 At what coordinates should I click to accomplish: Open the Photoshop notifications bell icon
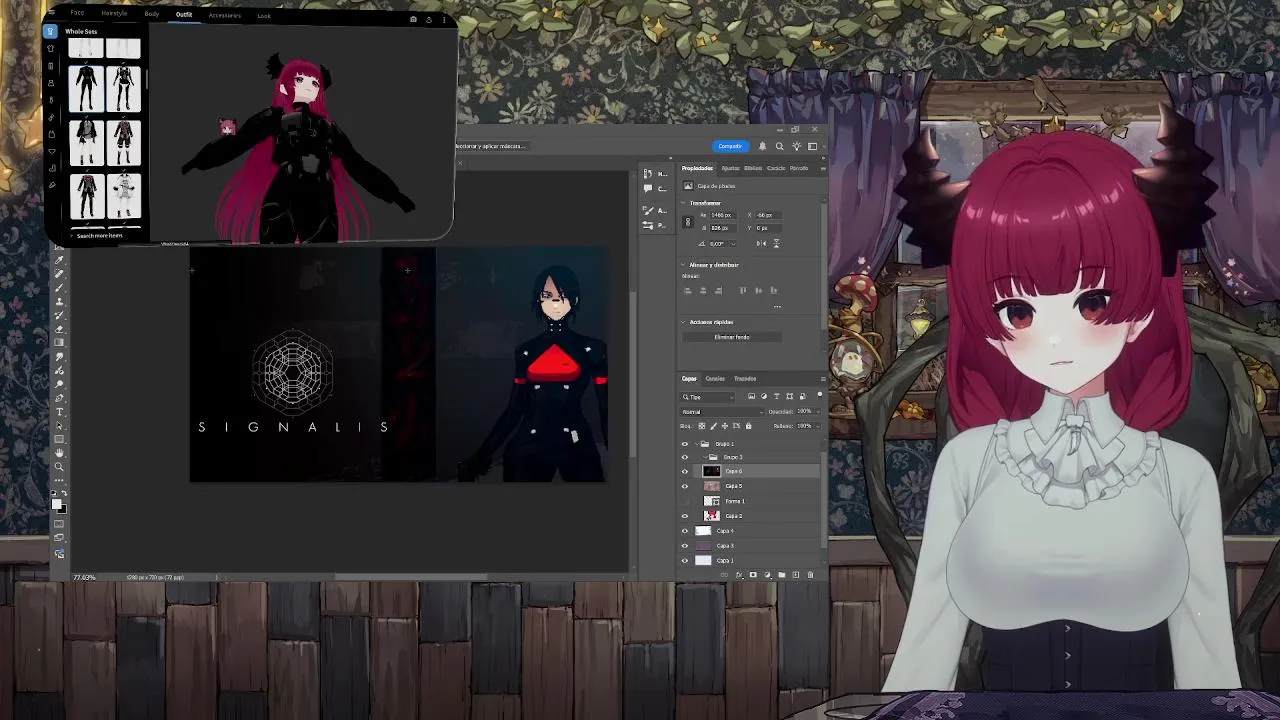pos(762,146)
